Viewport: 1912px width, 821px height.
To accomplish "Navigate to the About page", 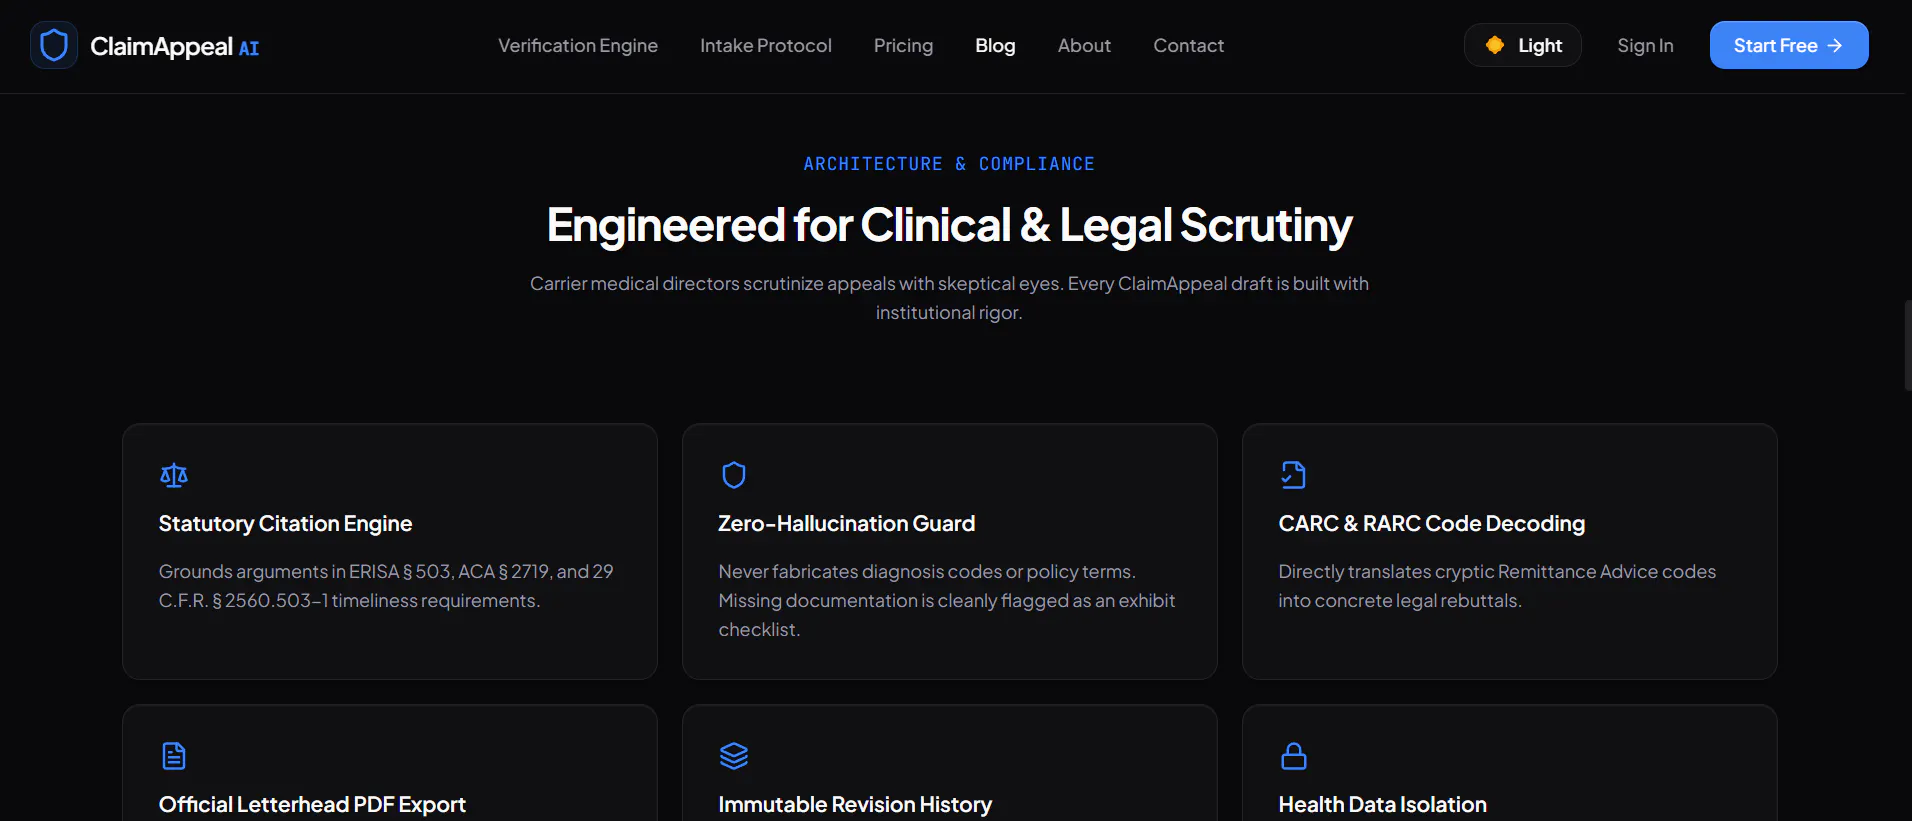I will point(1084,45).
